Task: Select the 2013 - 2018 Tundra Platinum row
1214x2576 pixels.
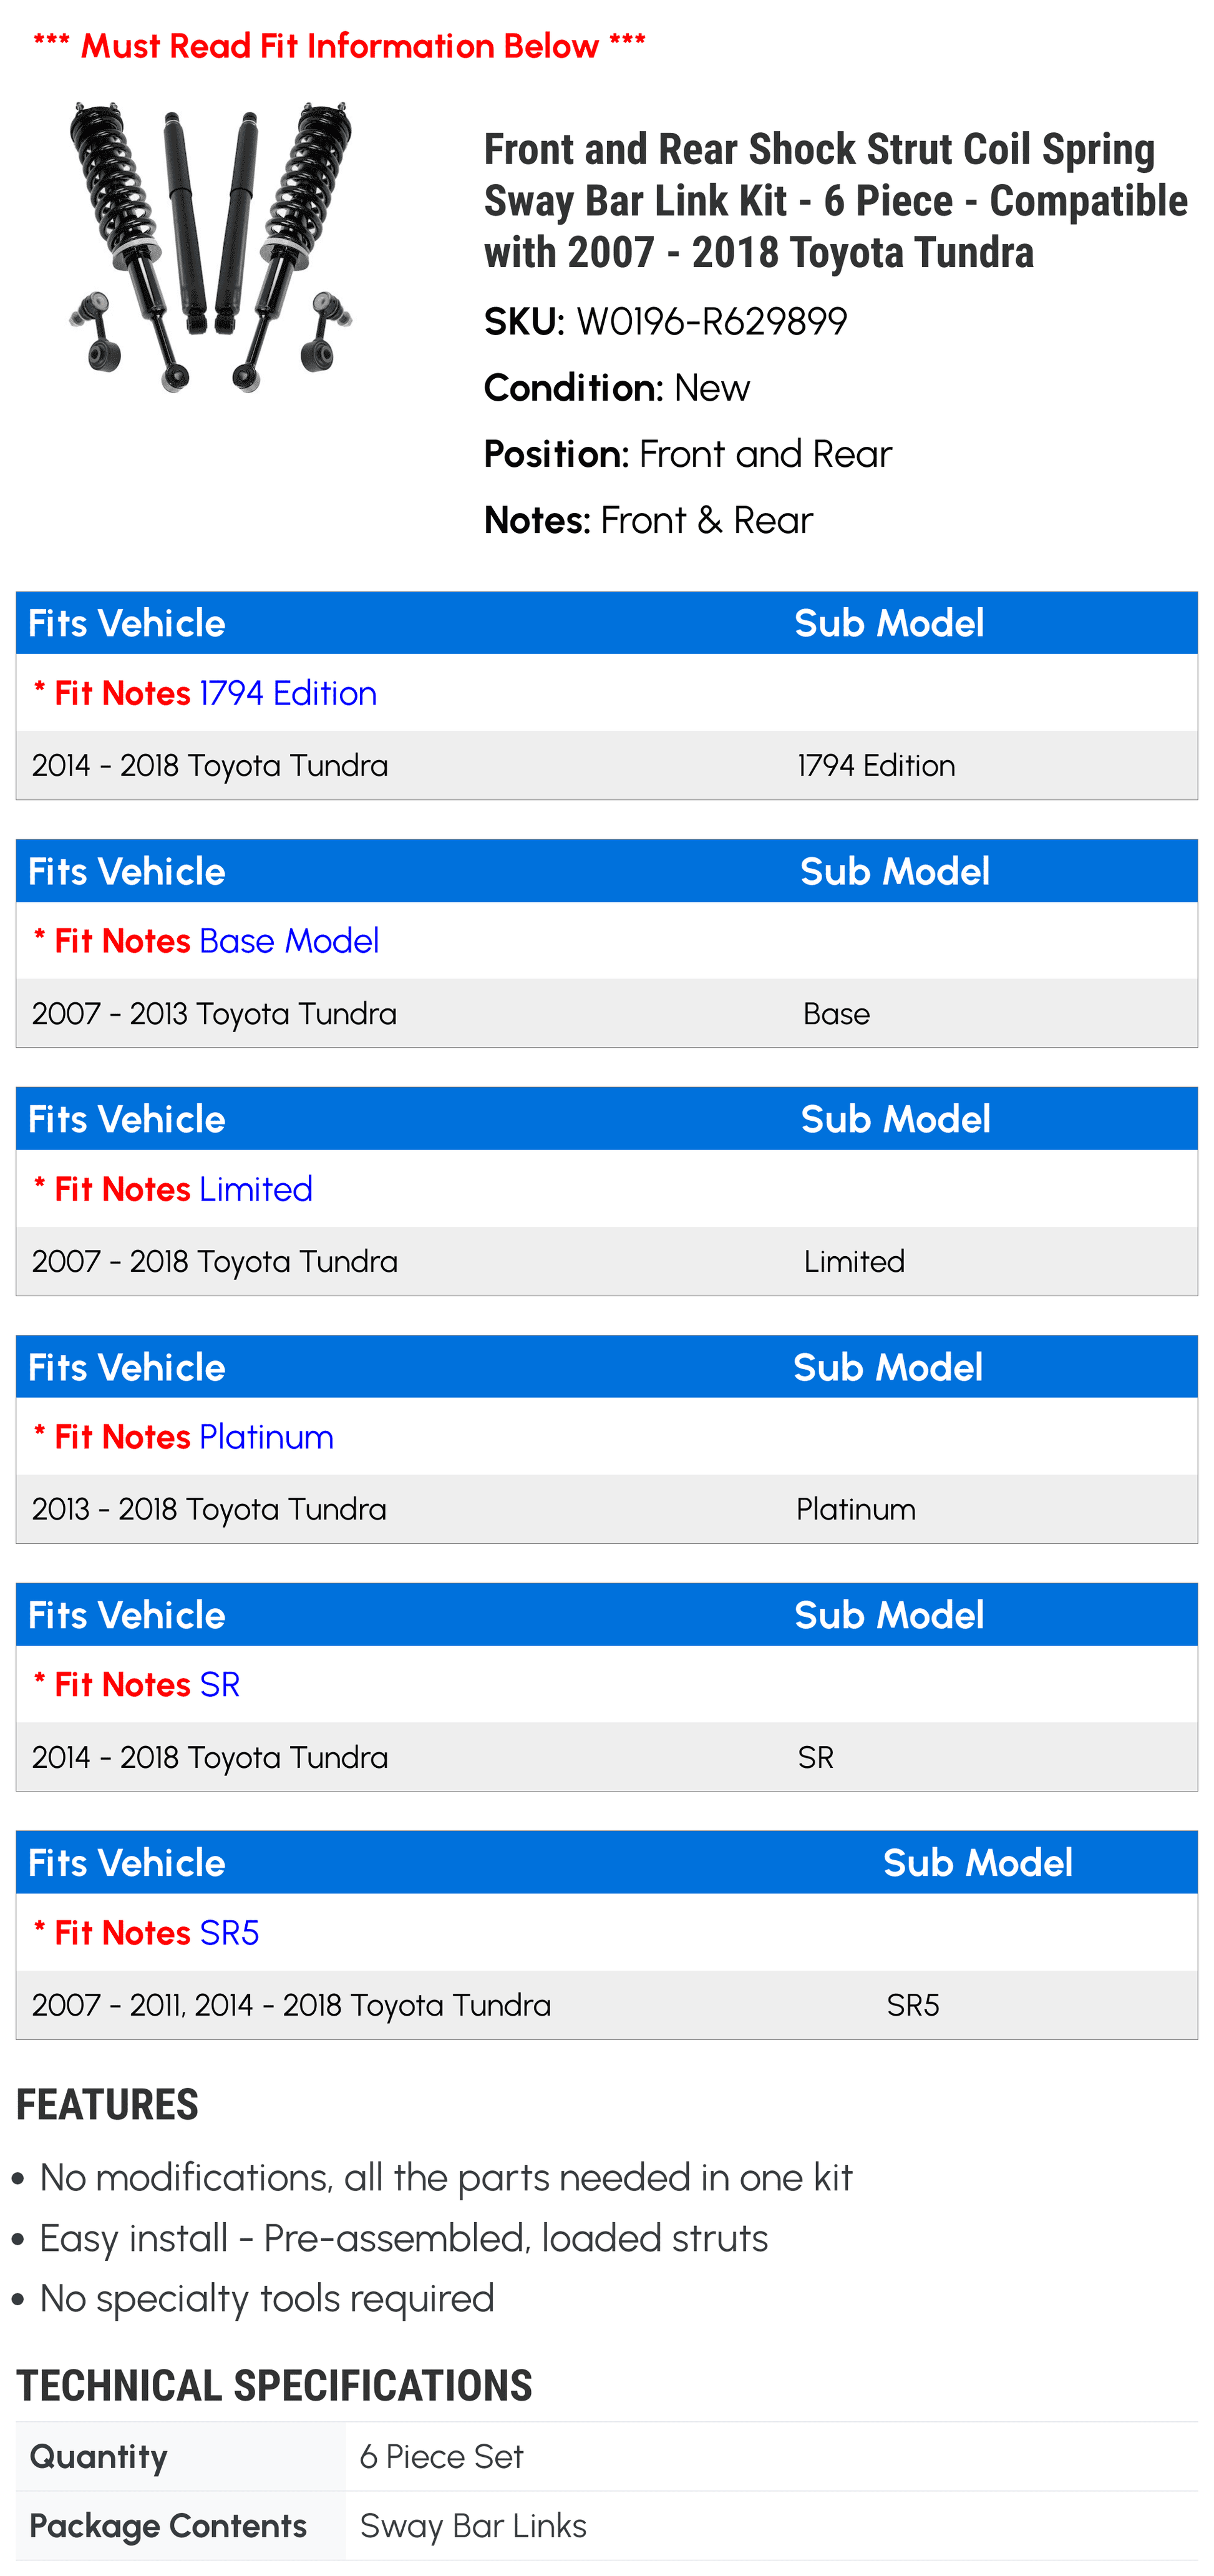Action: 607,1509
